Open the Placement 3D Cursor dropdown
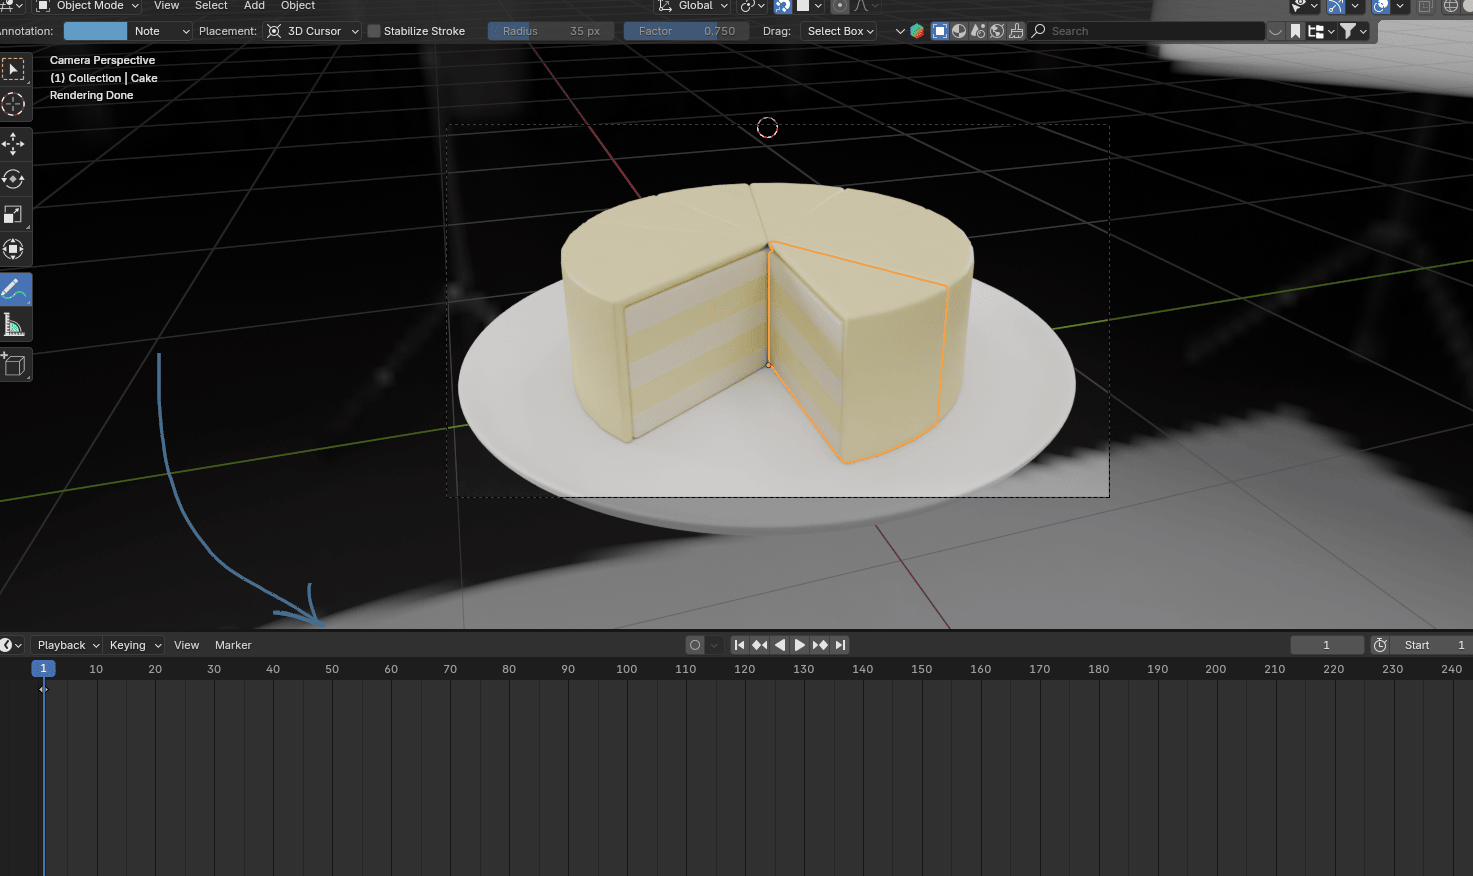The width and height of the screenshot is (1473, 876). pos(312,31)
